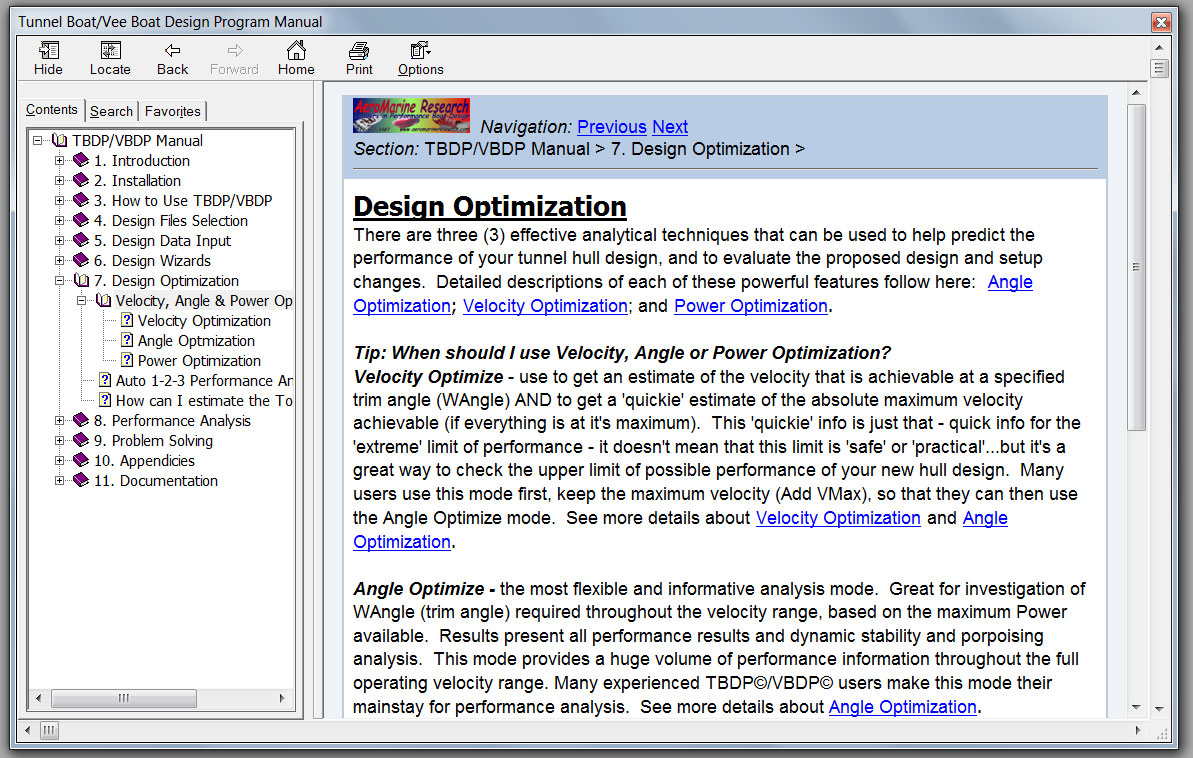Click topic page icon for Angle Optmization
Viewport: 1193px width, 758px height.
(127, 339)
